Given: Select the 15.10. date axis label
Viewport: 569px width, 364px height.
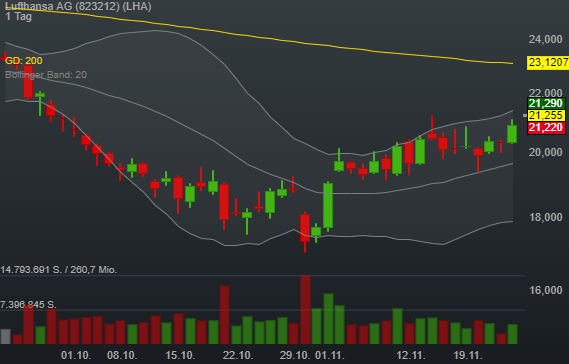Looking at the screenshot, I should pyautogui.click(x=180, y=355).
